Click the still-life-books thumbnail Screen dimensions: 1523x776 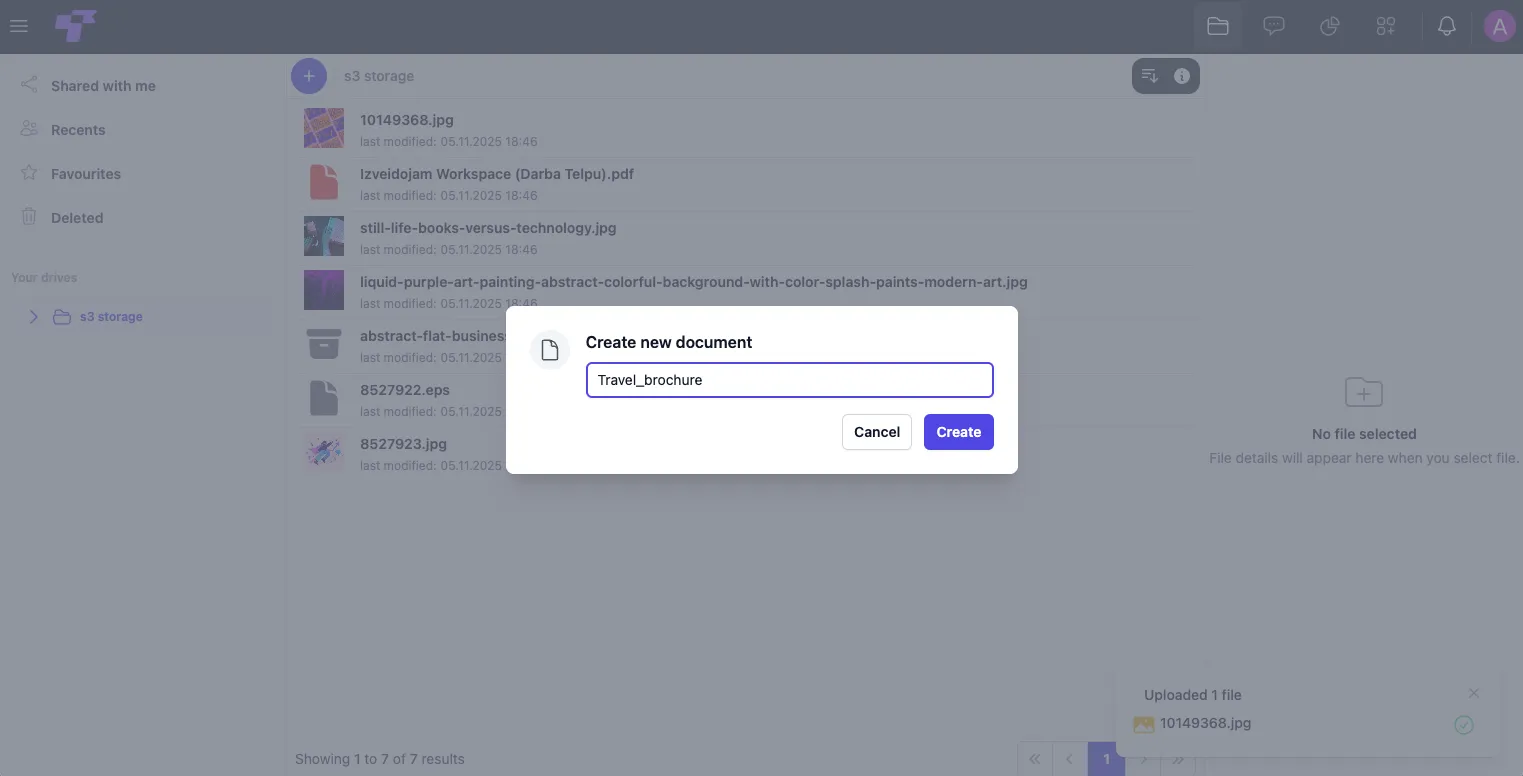tap(324, 236)
